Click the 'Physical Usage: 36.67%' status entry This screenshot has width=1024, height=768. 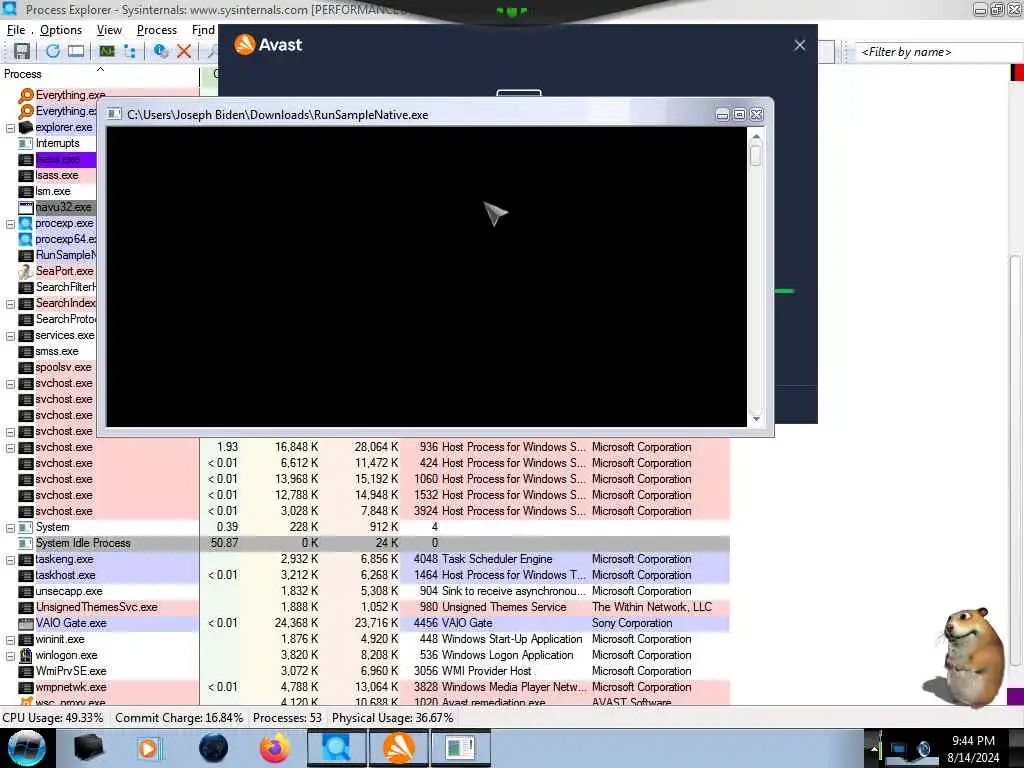[392, 718]
